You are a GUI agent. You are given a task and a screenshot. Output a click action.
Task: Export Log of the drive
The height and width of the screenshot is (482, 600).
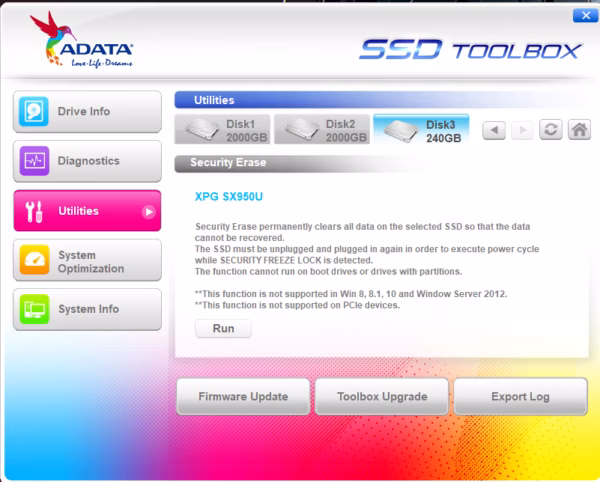pos(520,397)
